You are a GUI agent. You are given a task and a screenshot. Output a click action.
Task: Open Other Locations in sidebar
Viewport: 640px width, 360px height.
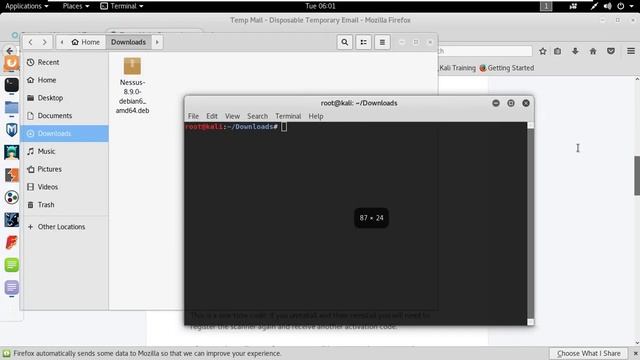click(64, 227)
